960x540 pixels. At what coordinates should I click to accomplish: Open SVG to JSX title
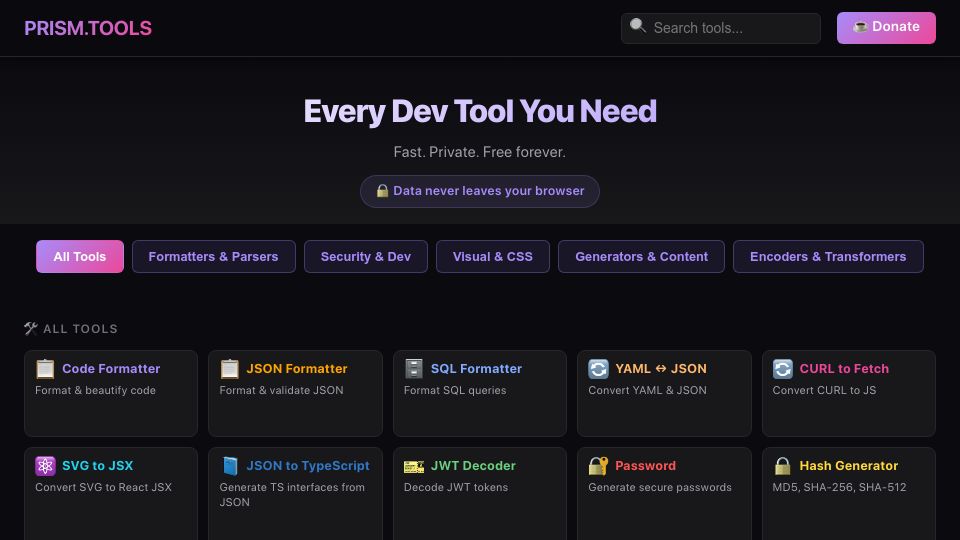coord(97,465)
